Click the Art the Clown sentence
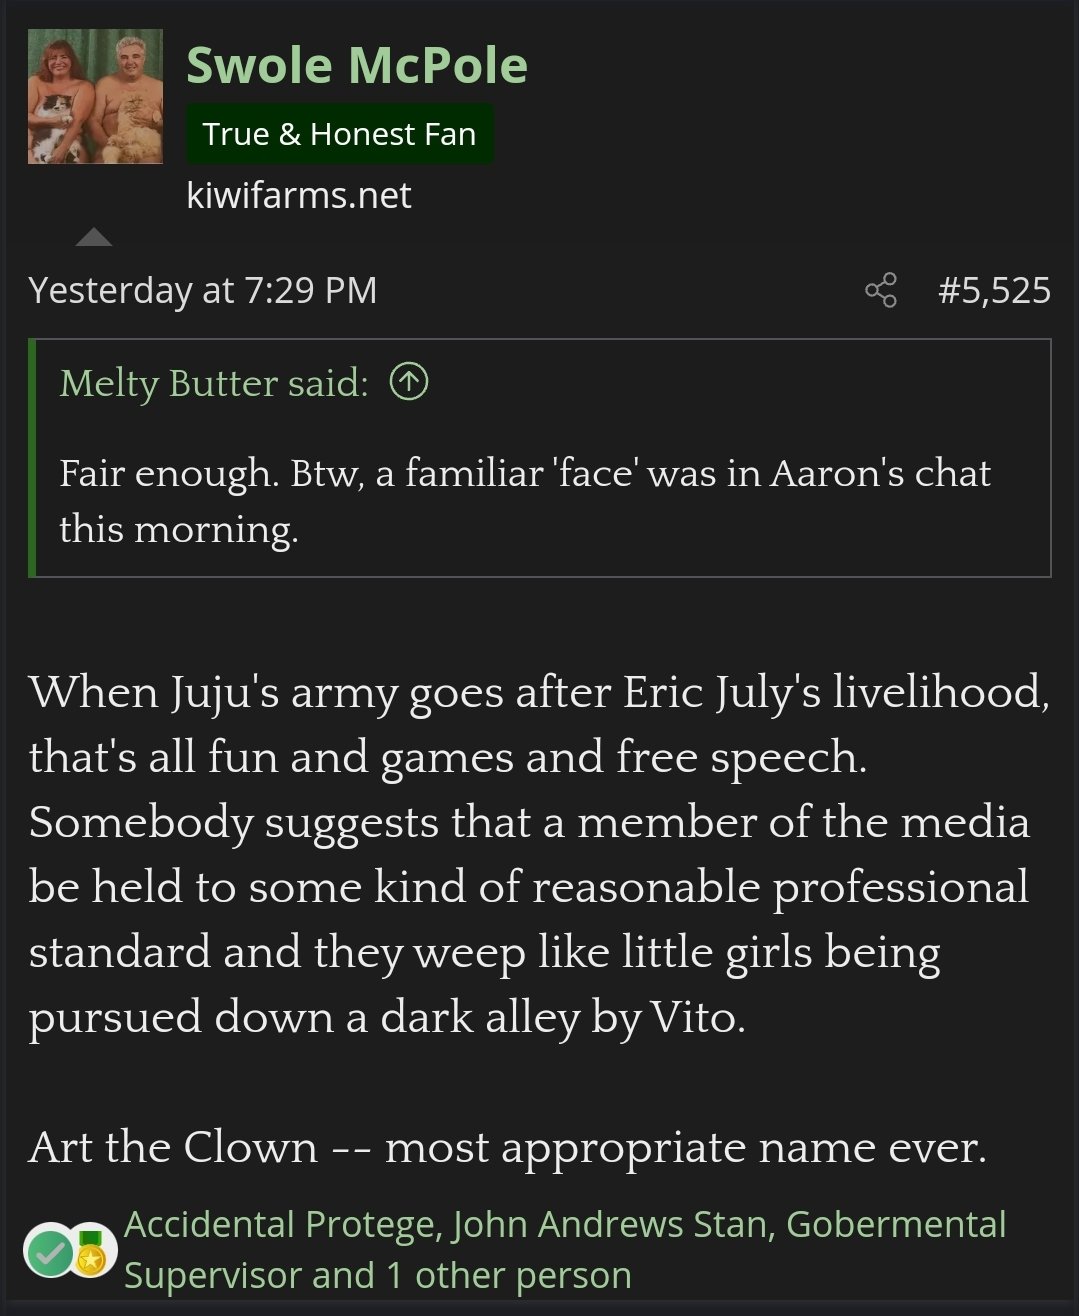Screen dimensions: 1079x1316 pyautogui.click(x=507, y=1147)
